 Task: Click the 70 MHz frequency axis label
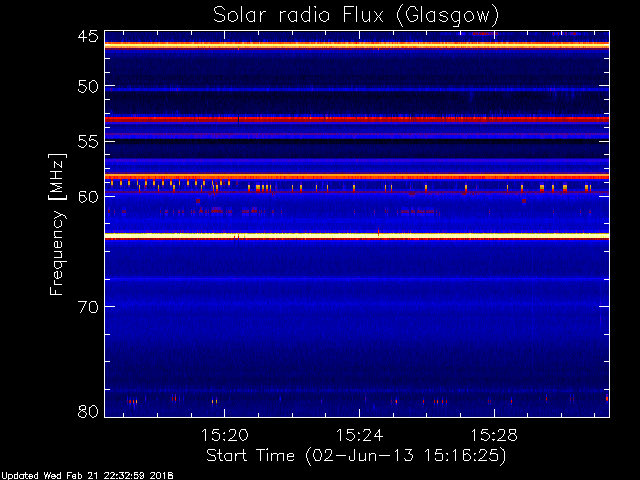tap(88, 307)
